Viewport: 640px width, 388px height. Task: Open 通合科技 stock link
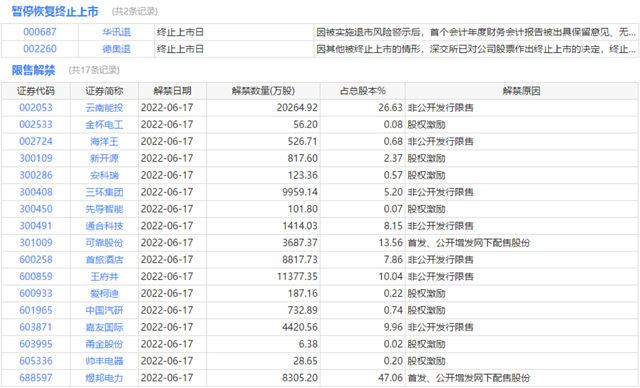coord(104,226)
